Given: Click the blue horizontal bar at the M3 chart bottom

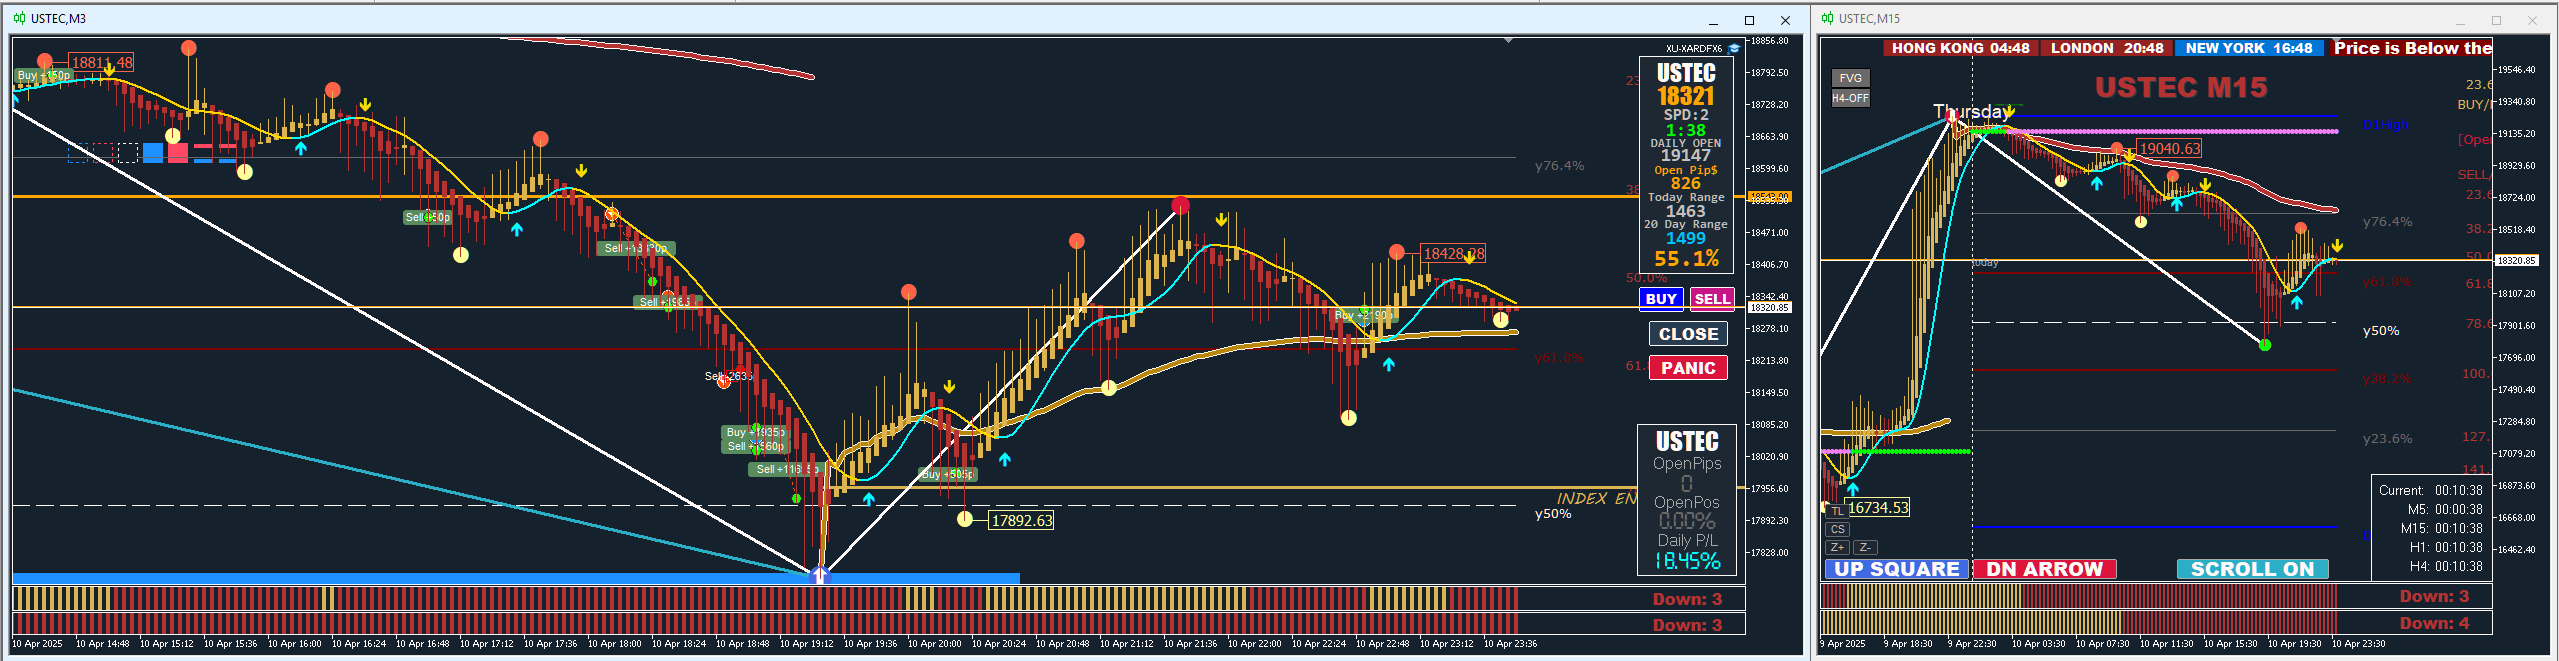Looking at the screenshot, I should coord(516,578).
